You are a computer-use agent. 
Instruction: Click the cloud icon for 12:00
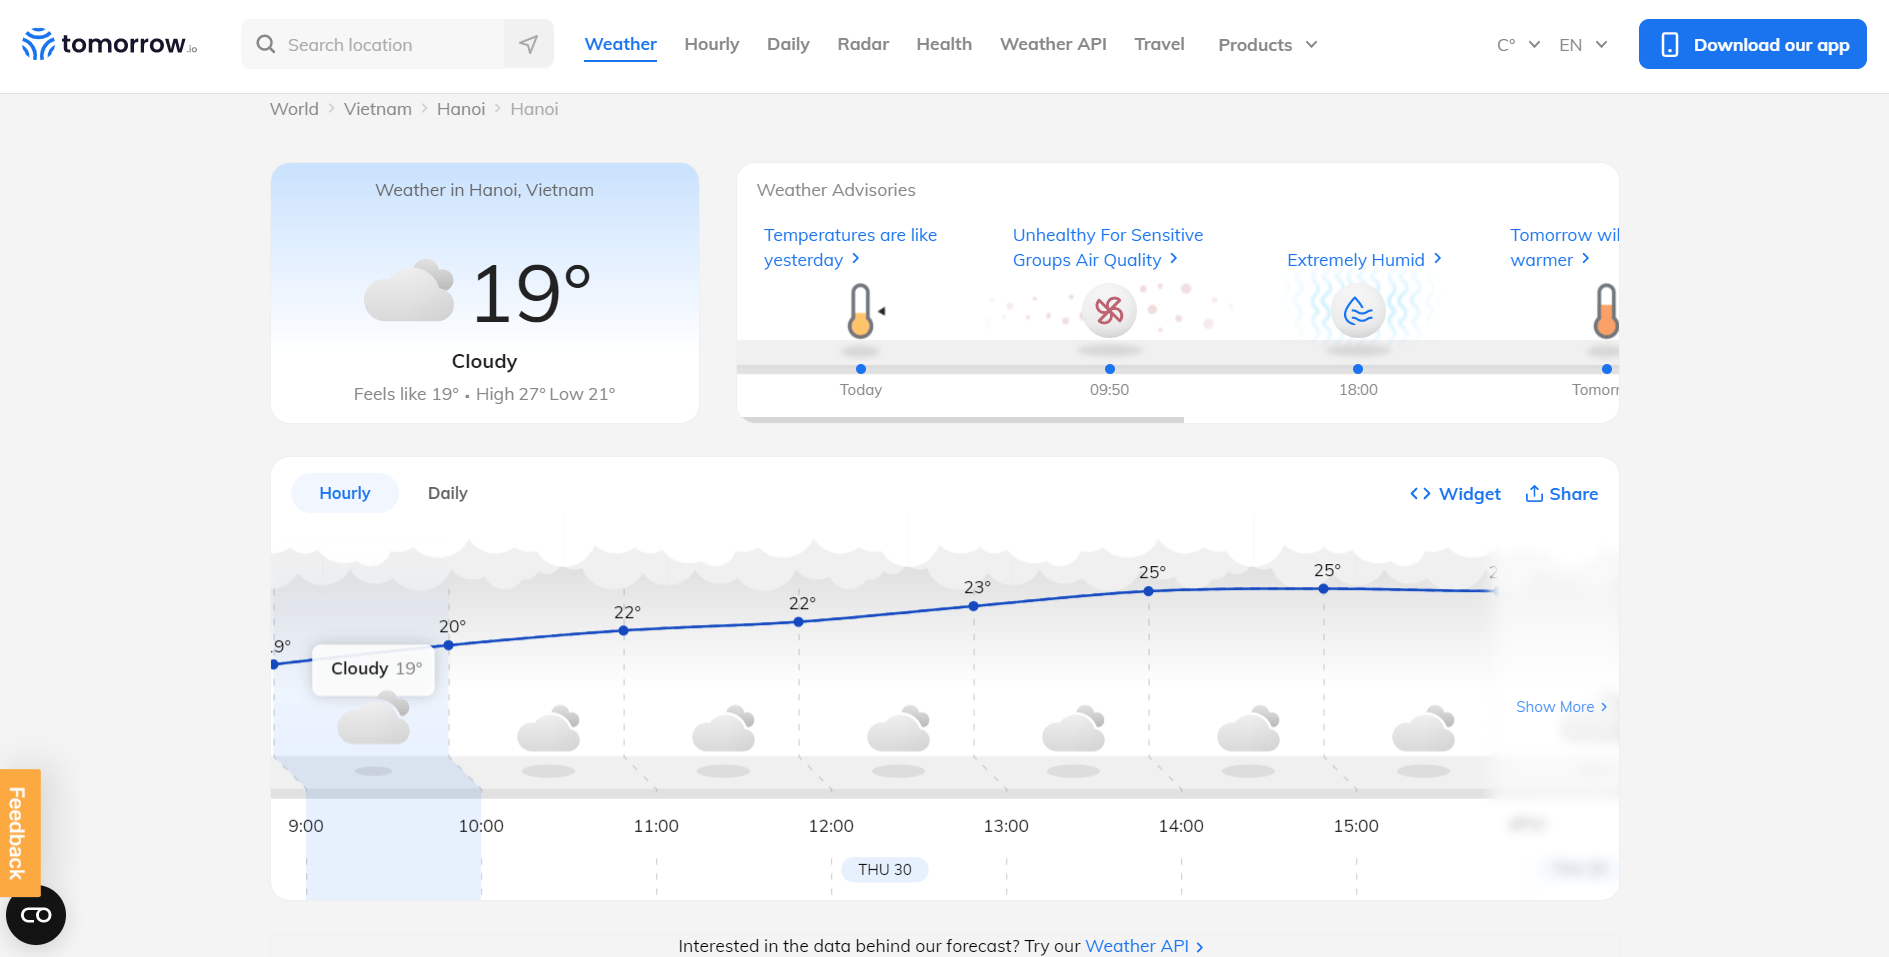click(898, 730)
